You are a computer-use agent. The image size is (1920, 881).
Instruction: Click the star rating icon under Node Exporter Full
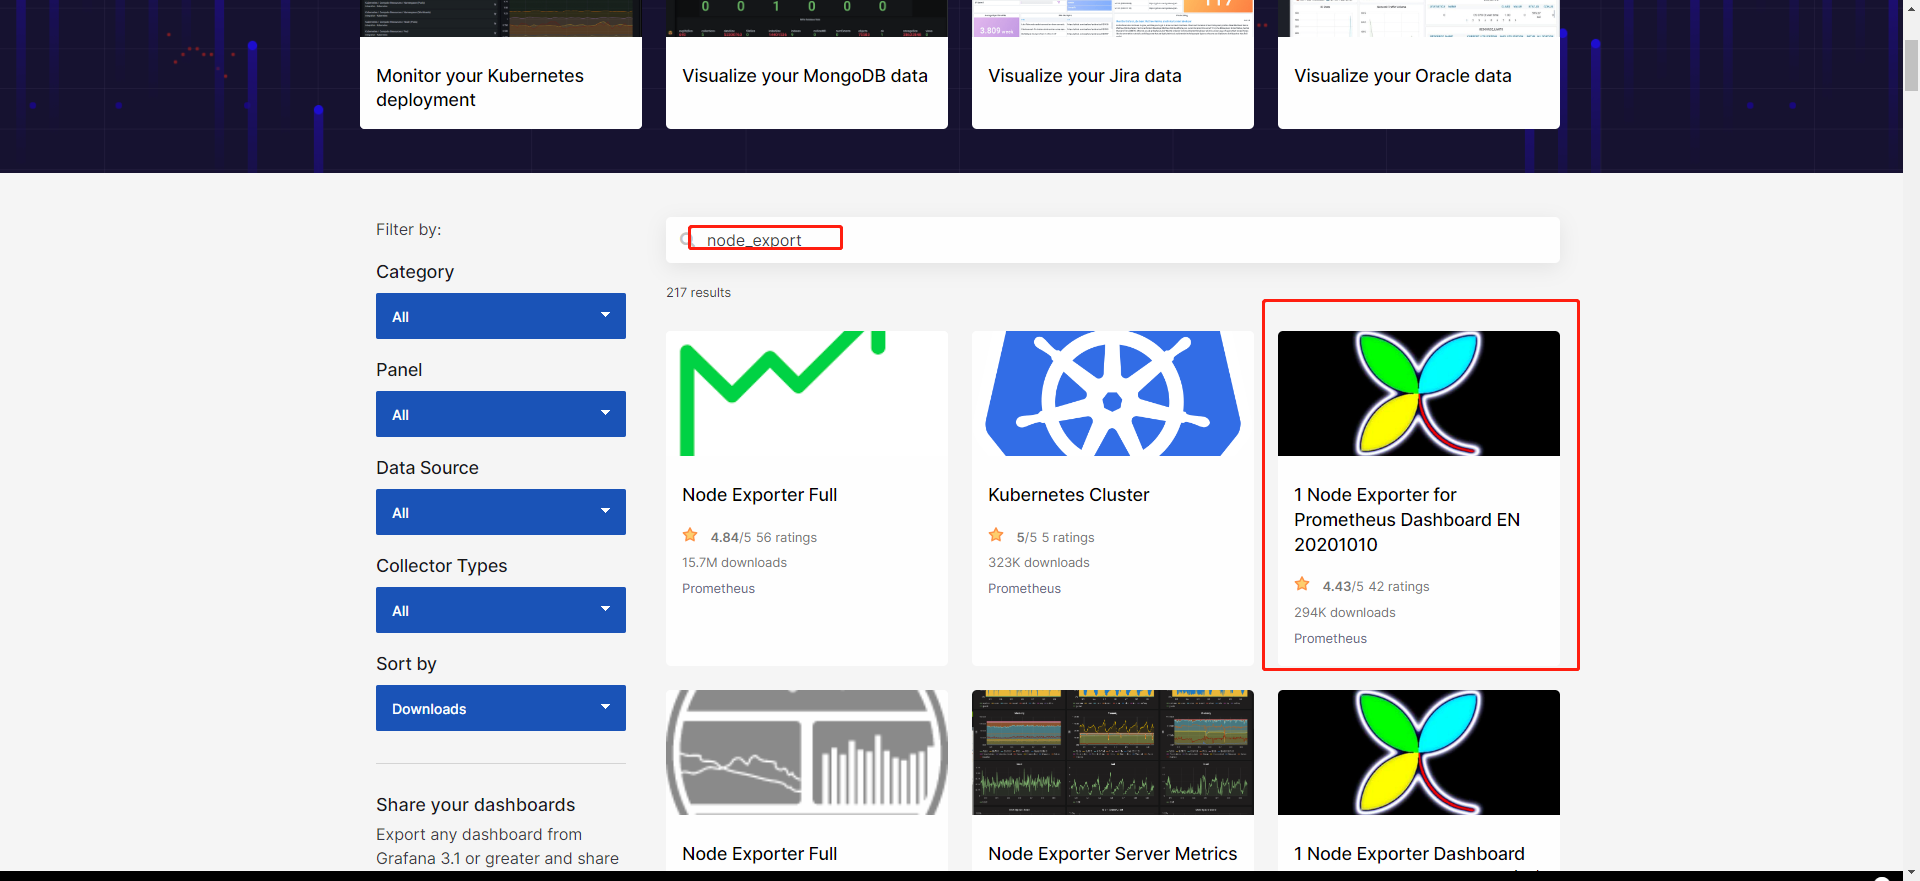[690, 535]
